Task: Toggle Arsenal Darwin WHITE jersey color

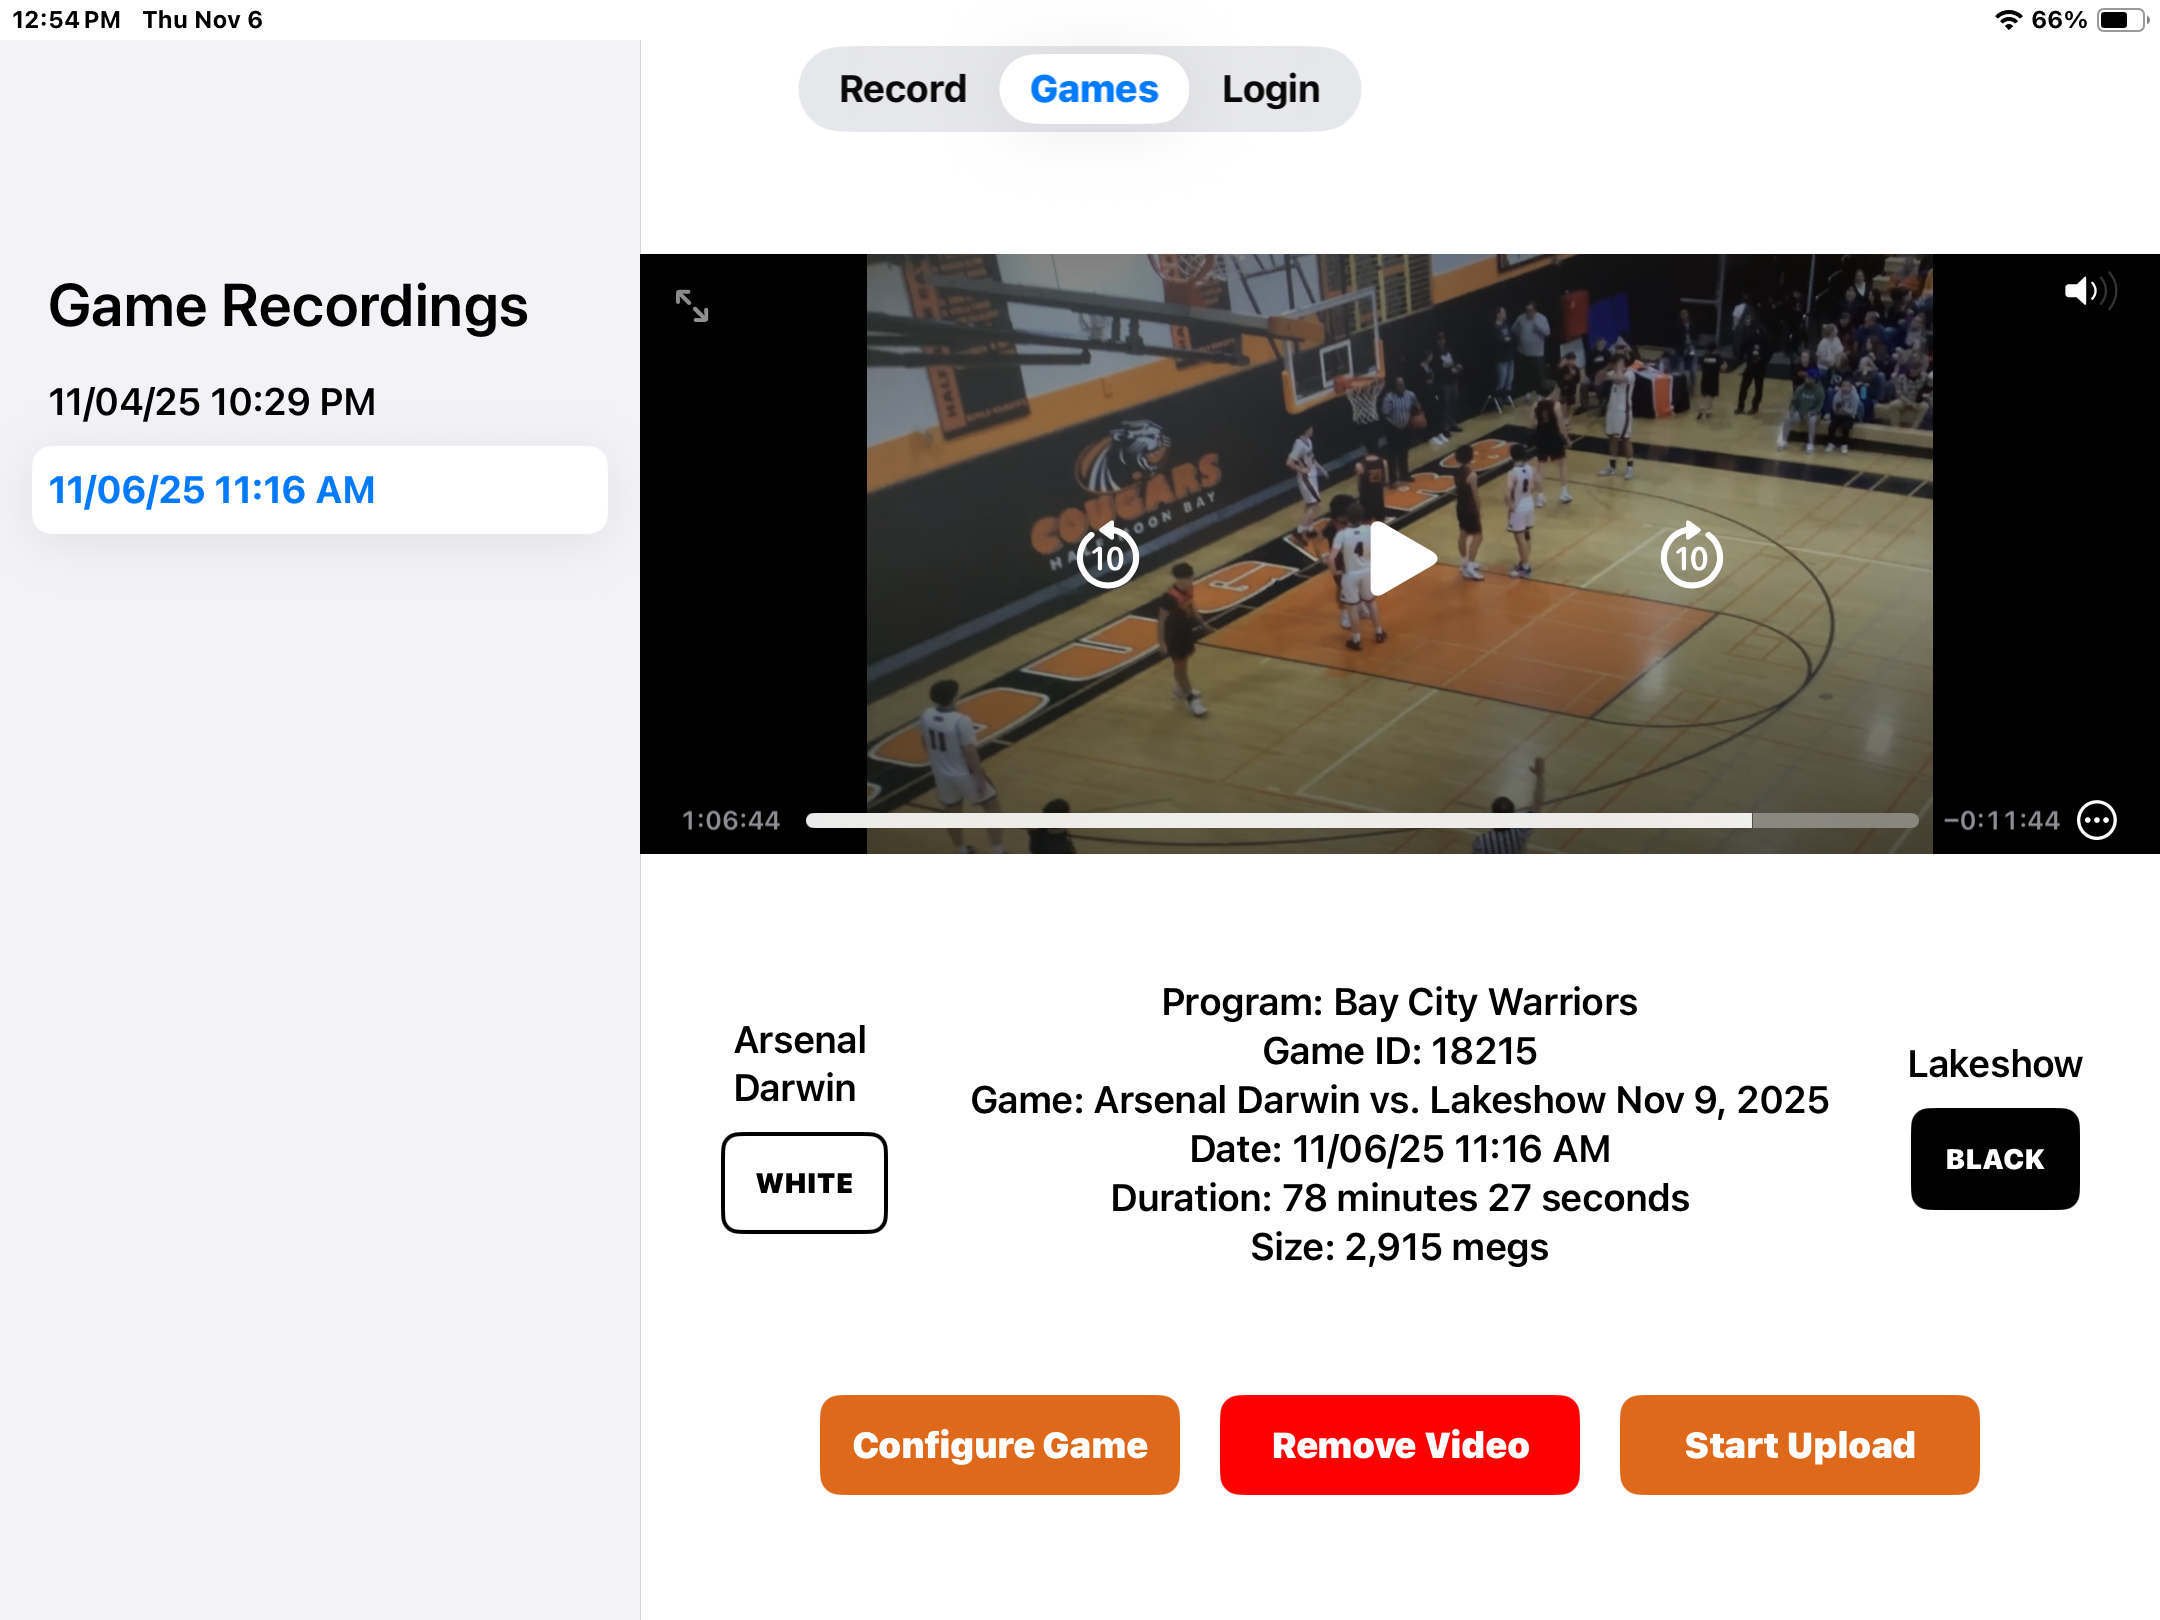Action: coord(804,1183)
